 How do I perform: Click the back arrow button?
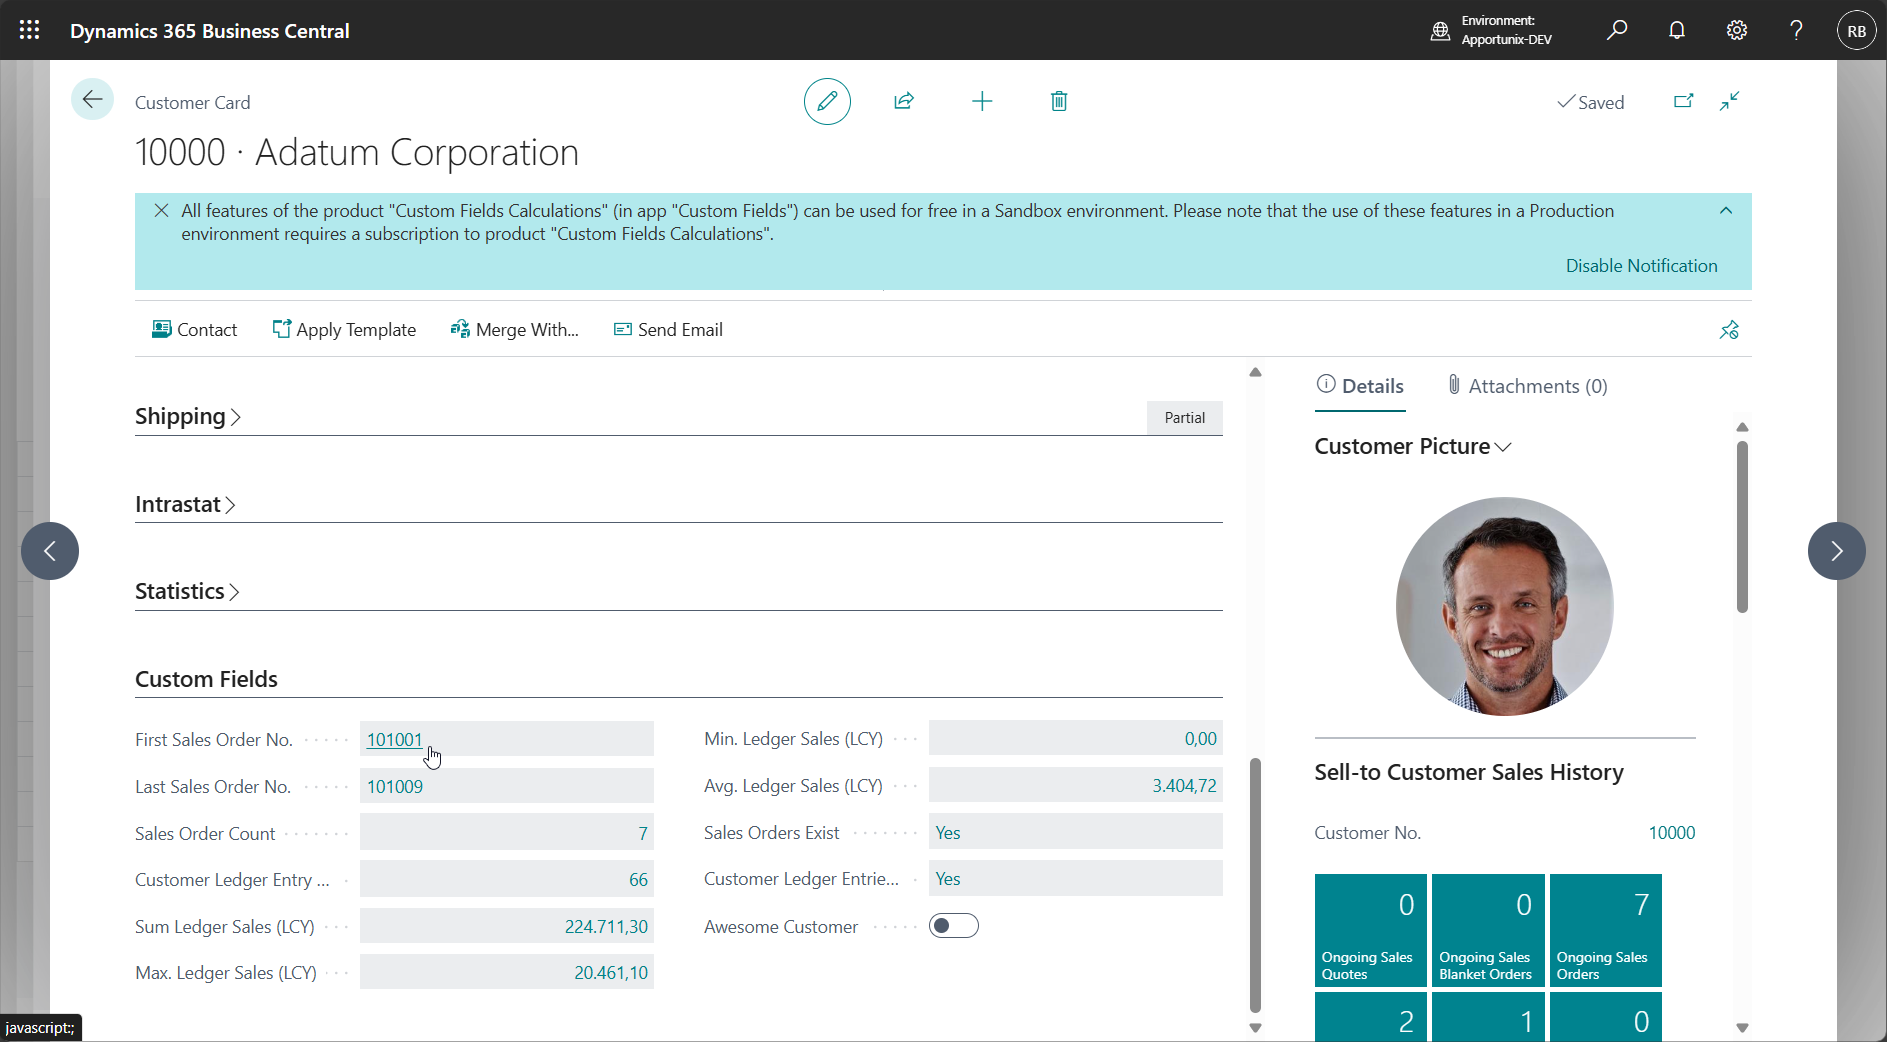click(x=92, y=99)
